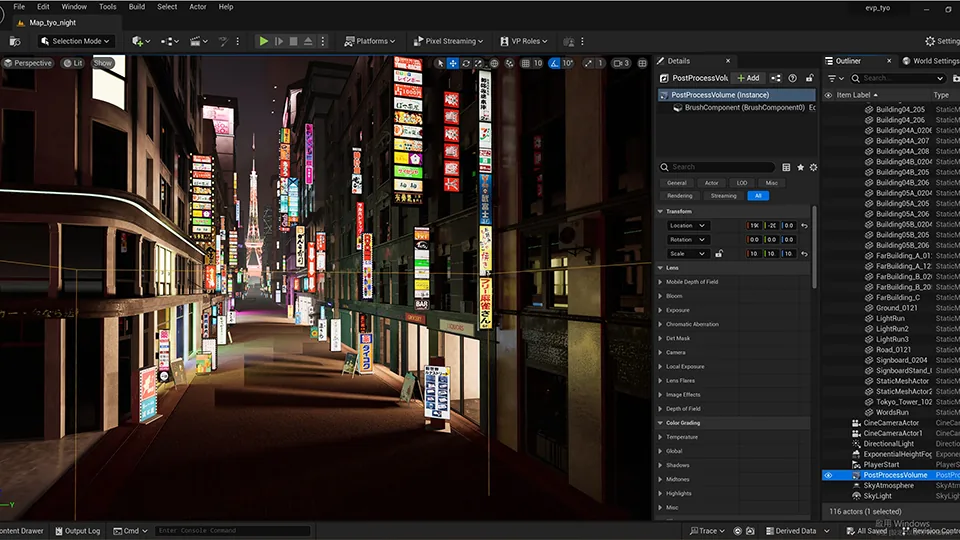Open surface snapping options in viewport
Viewport: 960px width, 540px height.
click(509, 63)
